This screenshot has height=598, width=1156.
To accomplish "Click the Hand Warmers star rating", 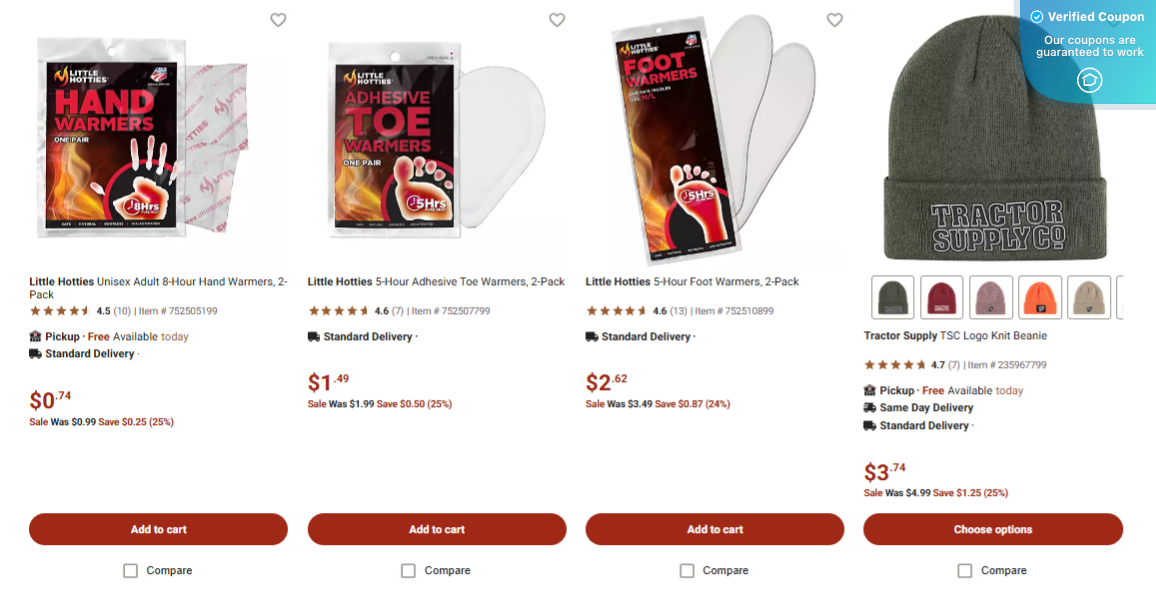I will [60, 311].
